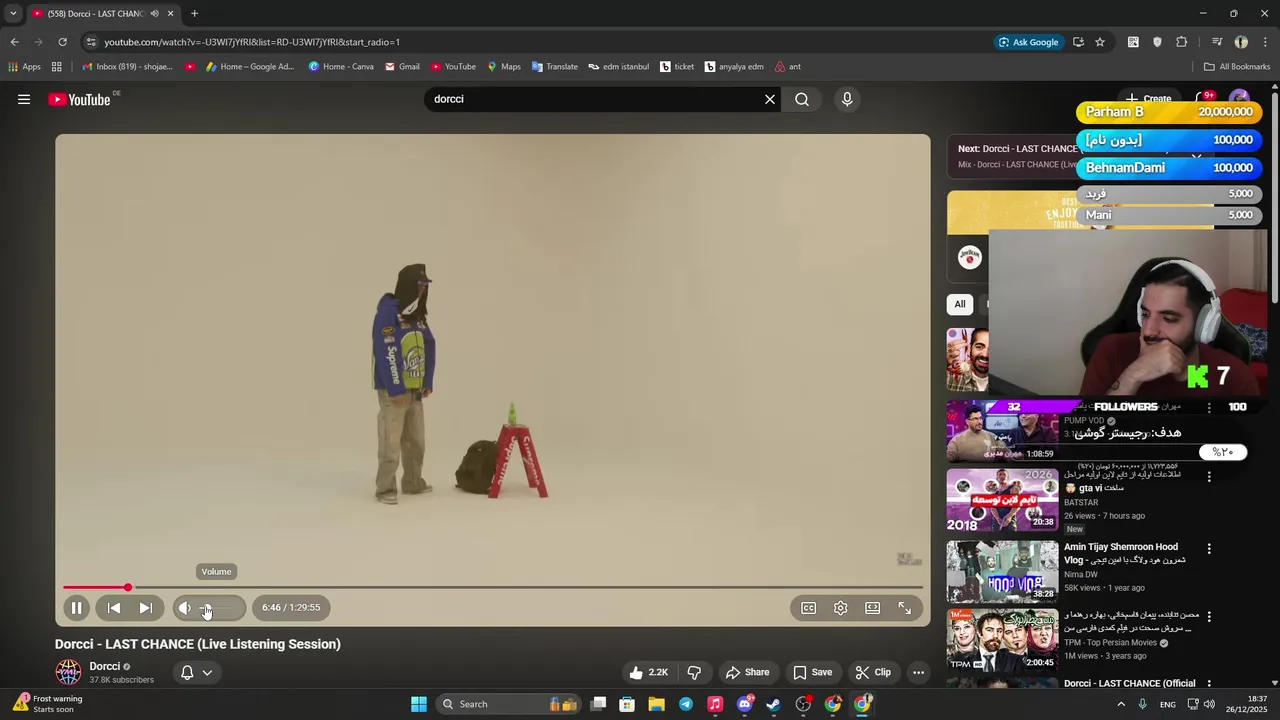Search with your voice microphone button
The image size is (1280, 720).
pyautogui.click(x=847, y=99)
